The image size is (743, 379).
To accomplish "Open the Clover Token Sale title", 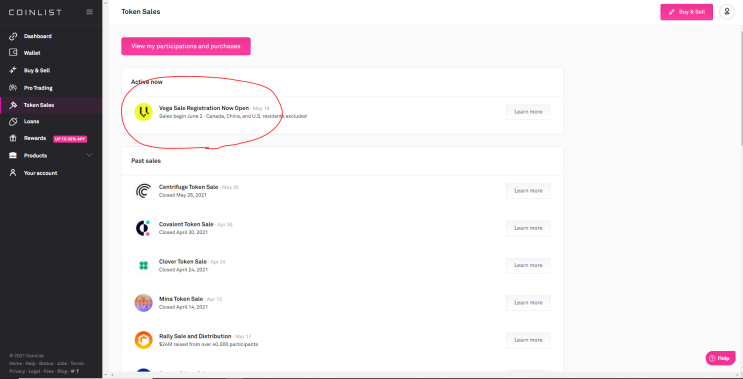I will tap(183, 262).
